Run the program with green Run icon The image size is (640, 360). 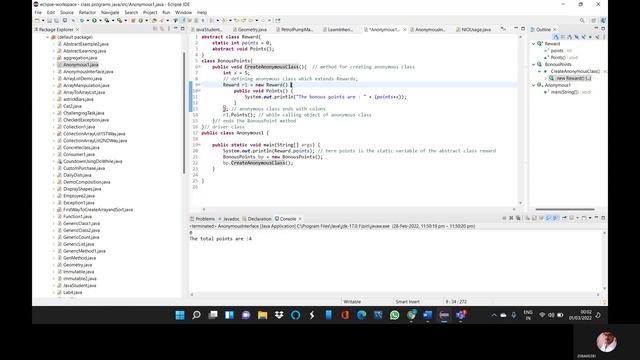tap(94, 20)
